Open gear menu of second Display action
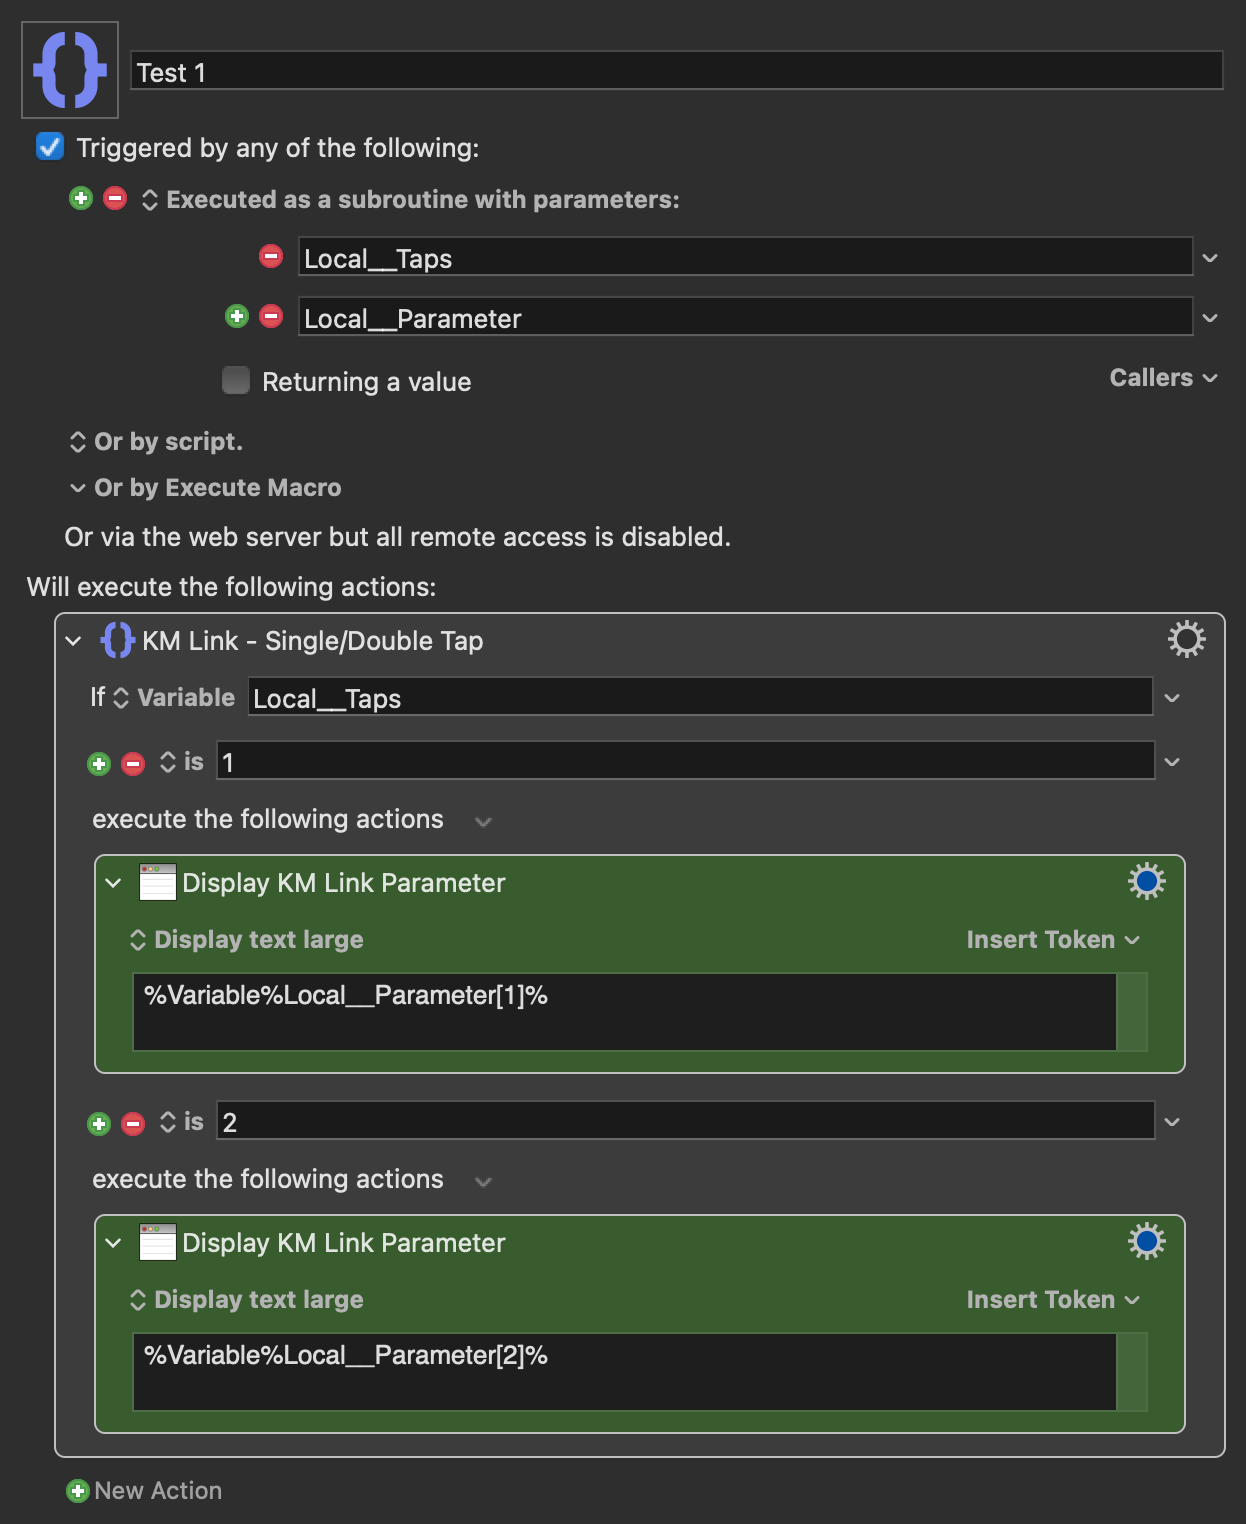1246x1524 pixels. (1147, 1241)
